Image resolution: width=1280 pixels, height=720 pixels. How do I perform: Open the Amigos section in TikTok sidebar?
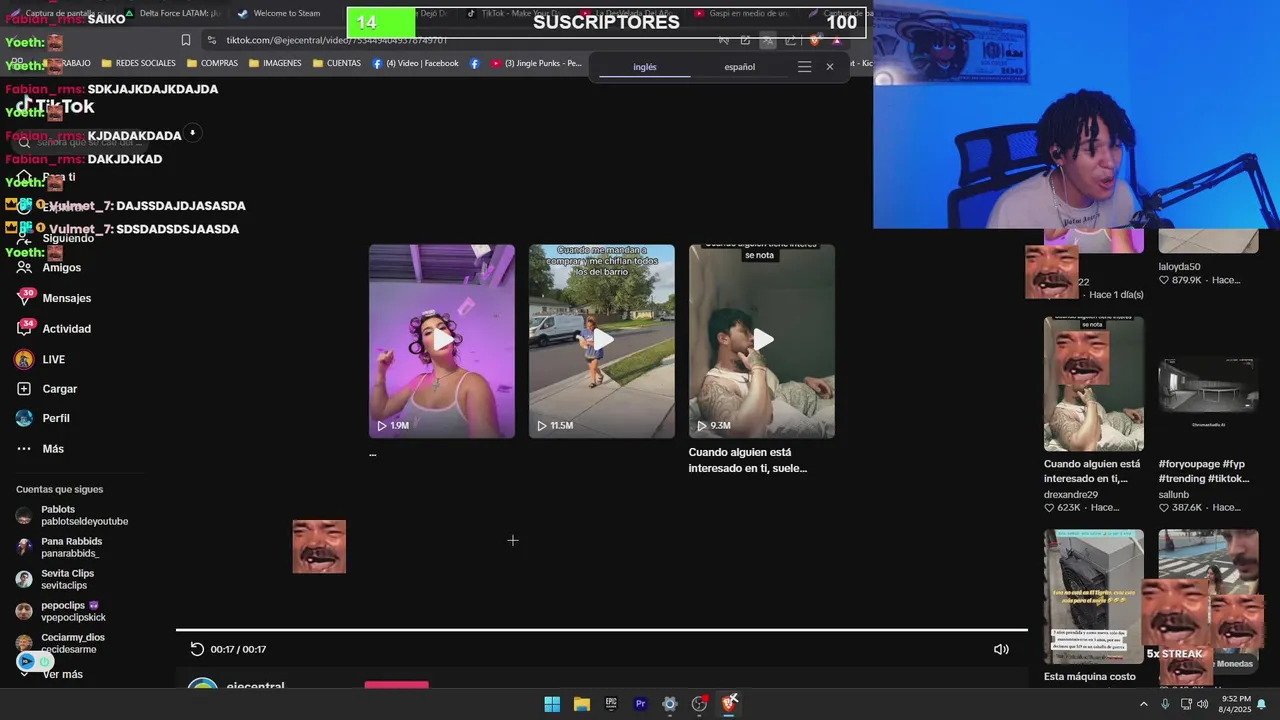coord(48,267)
